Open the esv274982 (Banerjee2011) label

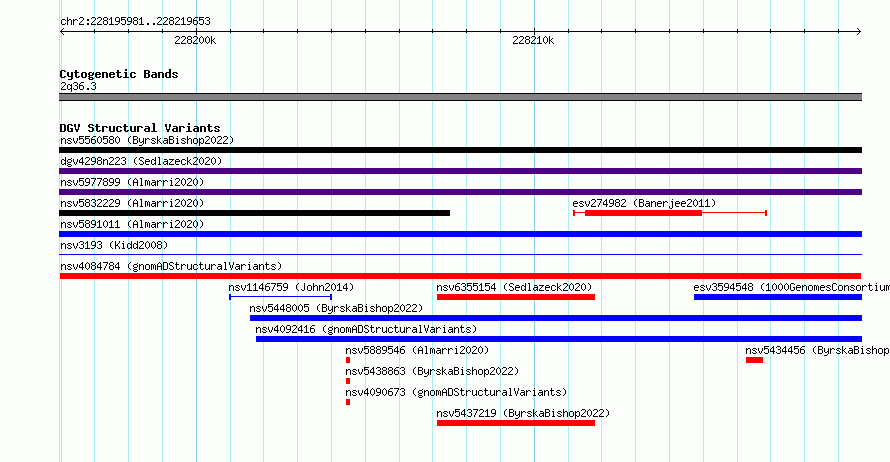644,203
